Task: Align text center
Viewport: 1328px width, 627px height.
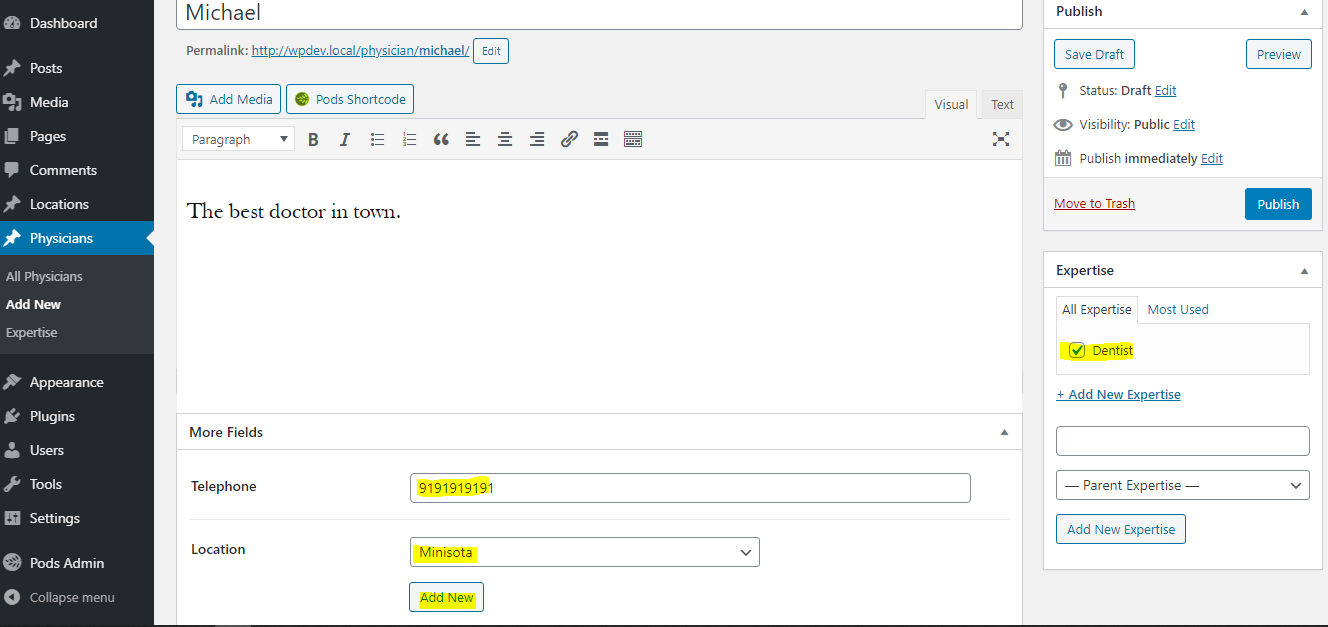Action: point(505,139)
